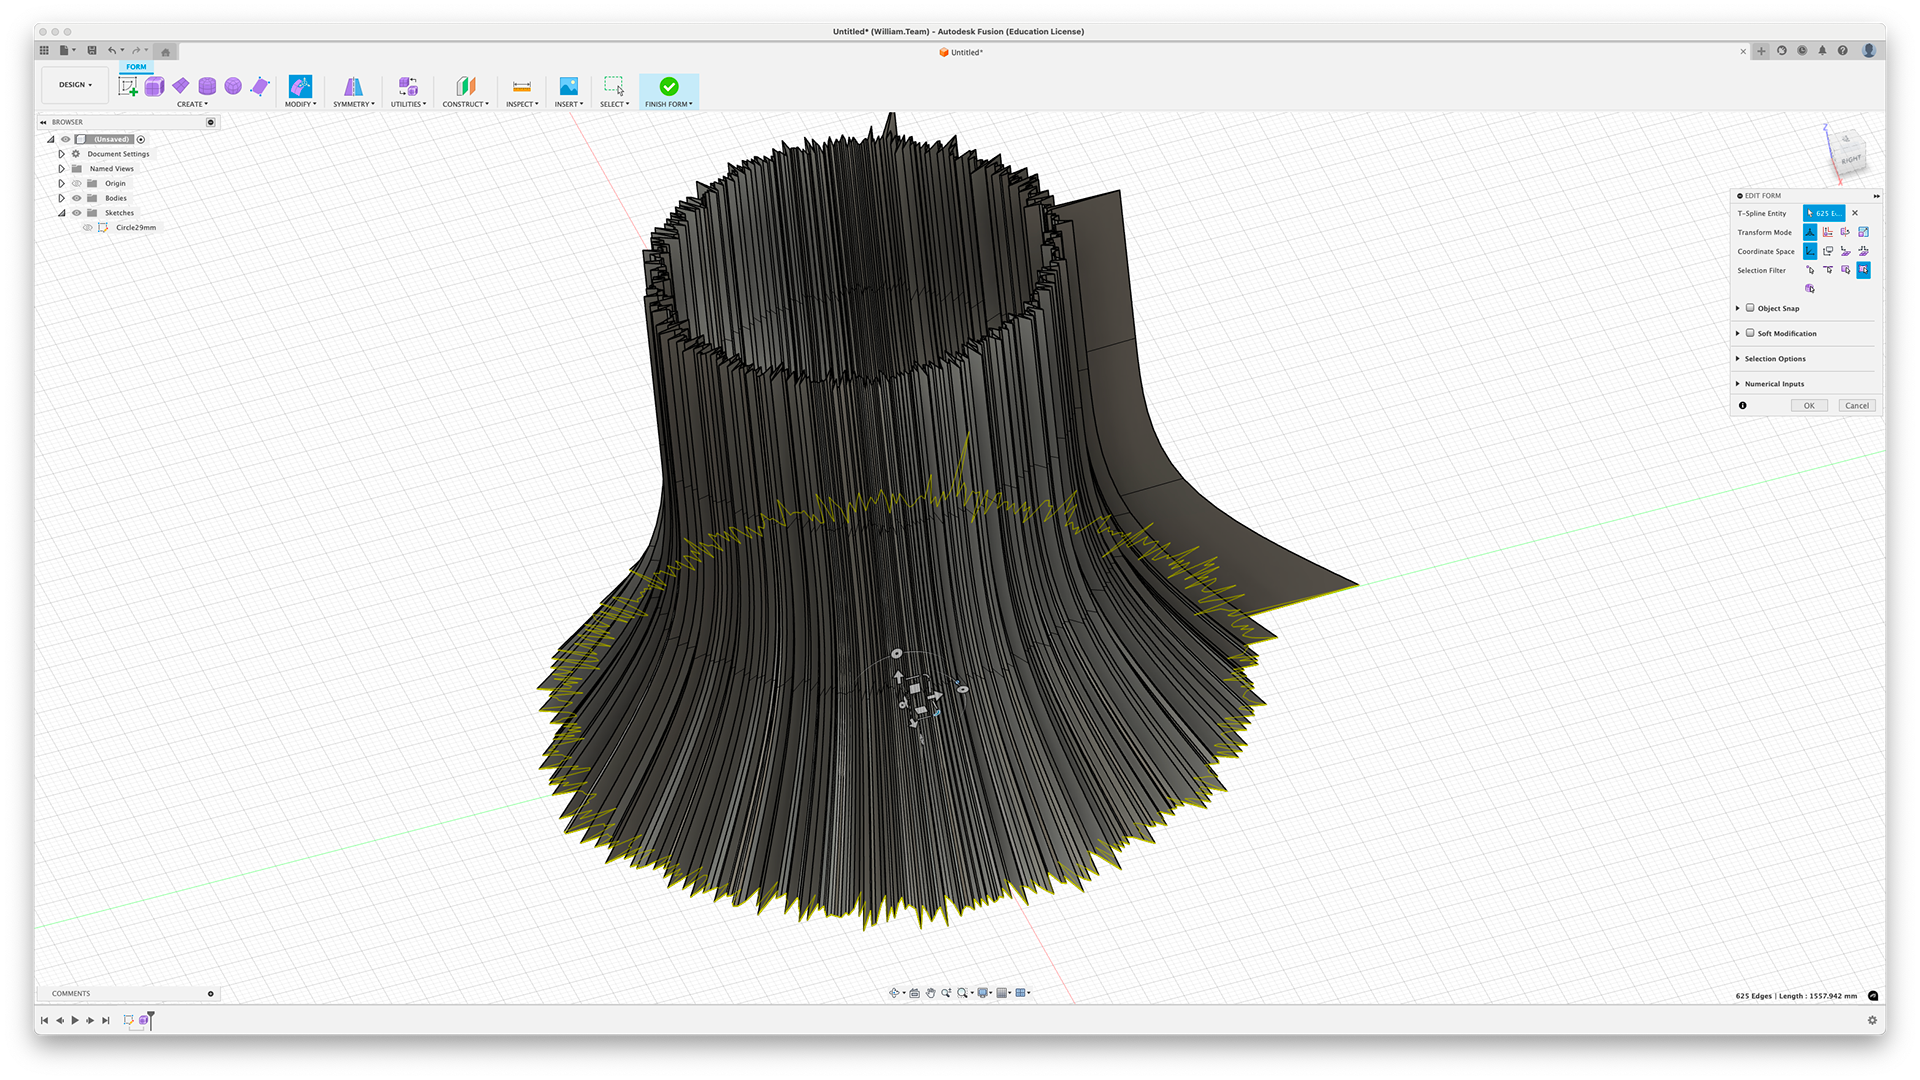Image resolution: width=1920 pixels, height=1080 pixels.
Task: Select Translation transform mode icon
Action: point(1828,232)
